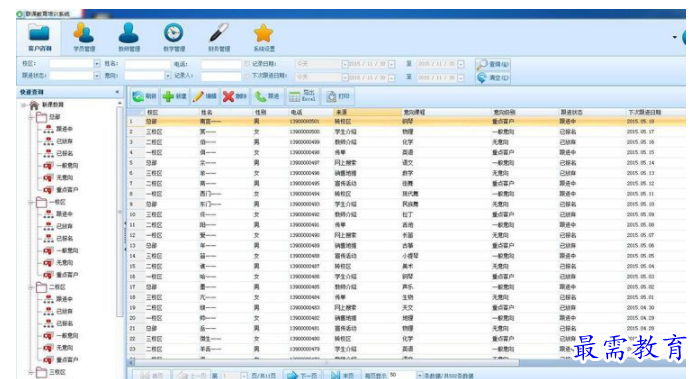The image size is (695, 379).
Task: Open the 系统设置 star module
Action: (x=264, y=38)
